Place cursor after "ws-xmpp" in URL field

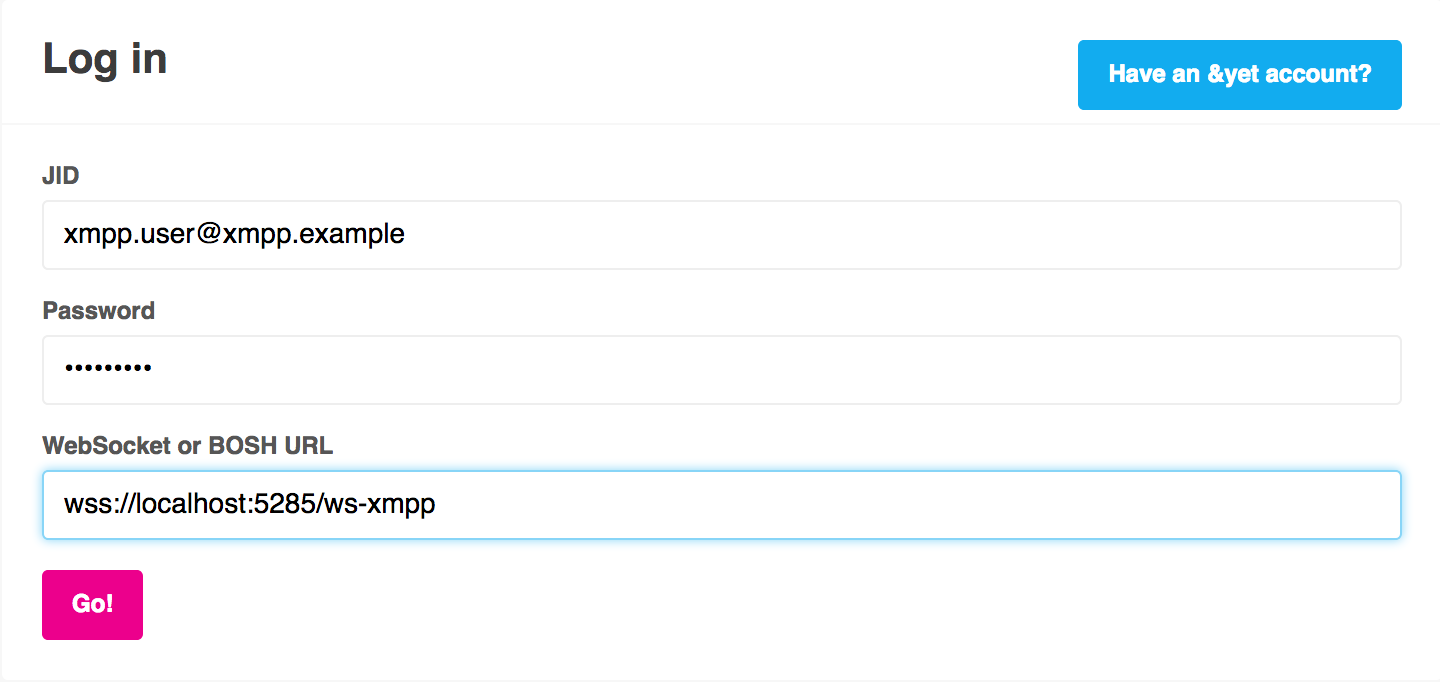(x=437, y=505)
